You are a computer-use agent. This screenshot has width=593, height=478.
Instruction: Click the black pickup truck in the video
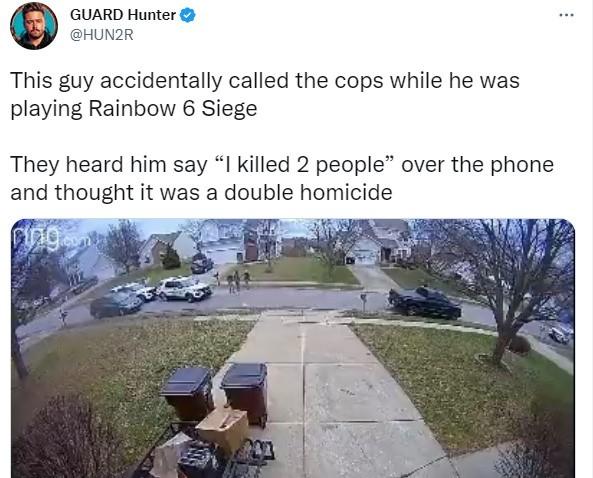coord(424,302)
